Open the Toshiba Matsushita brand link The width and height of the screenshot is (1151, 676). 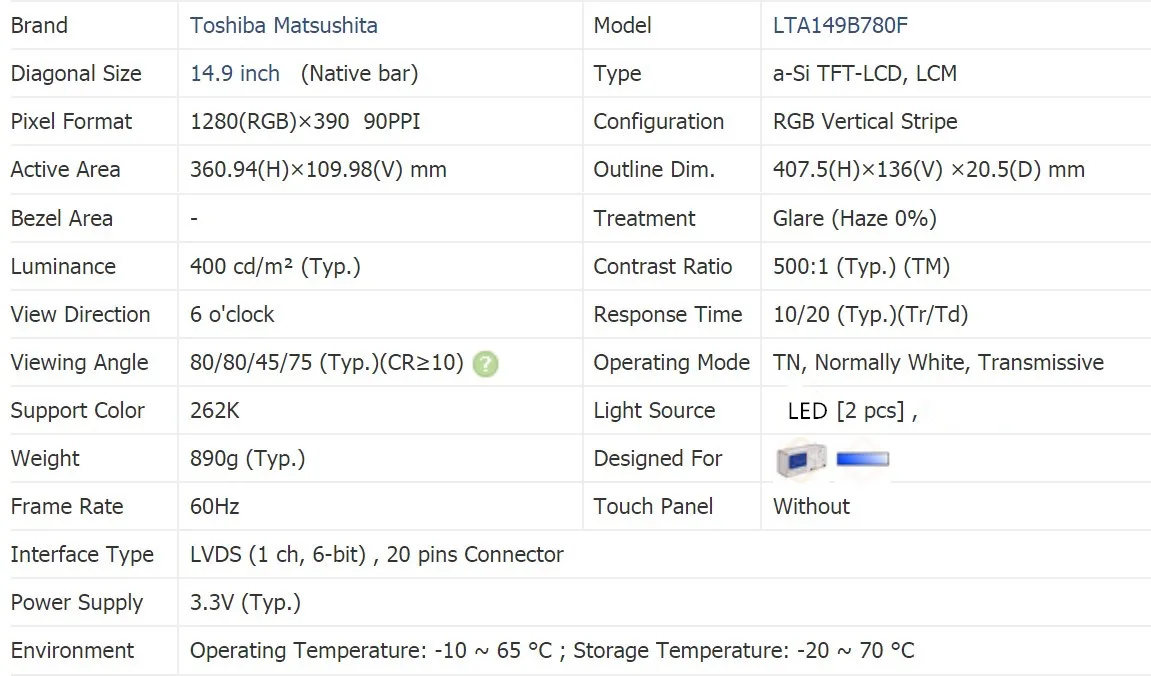tap(284, 25)
